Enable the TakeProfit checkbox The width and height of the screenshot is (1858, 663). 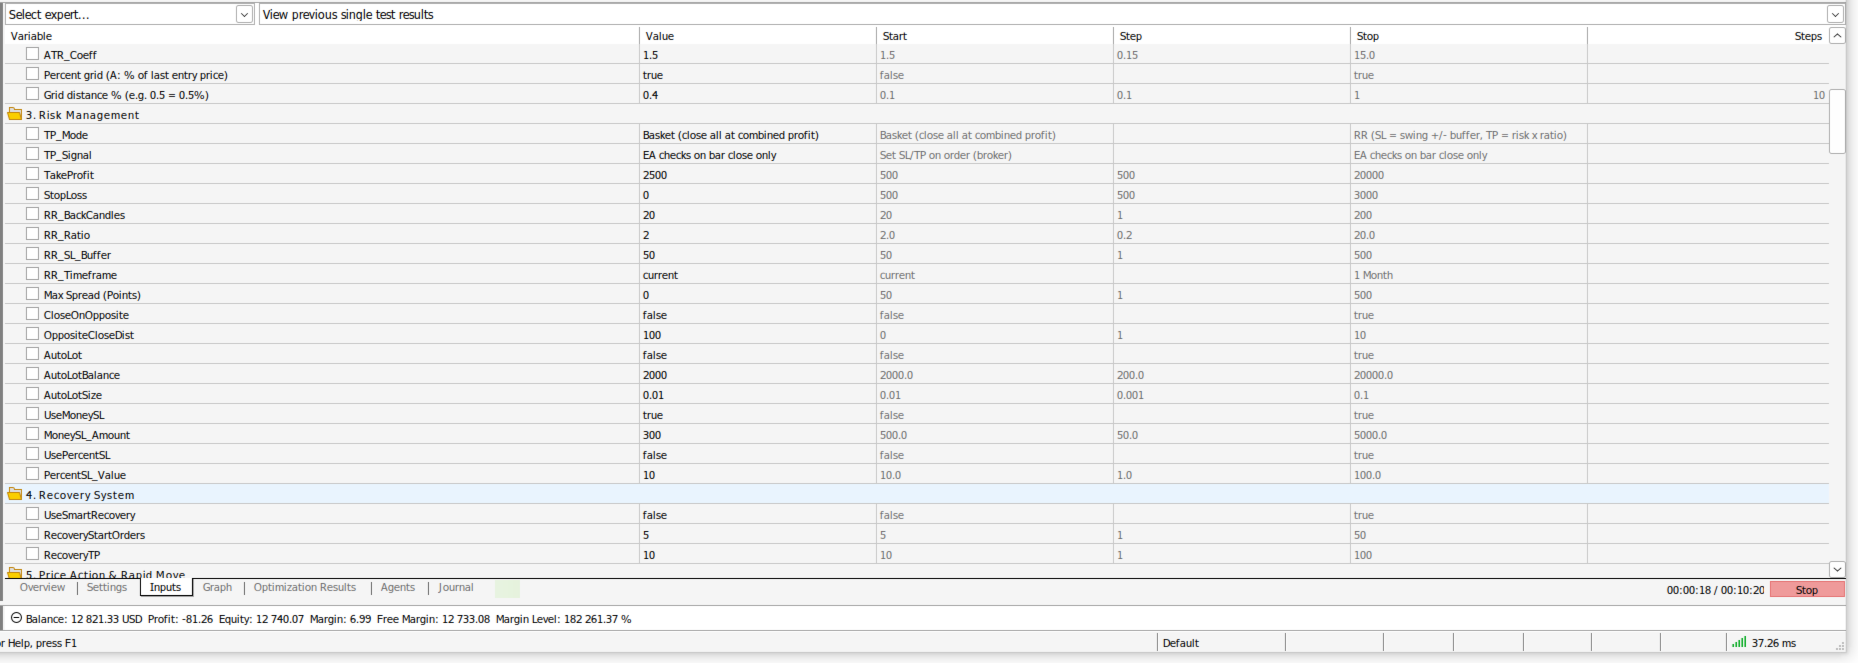click(x=33, y=174)
